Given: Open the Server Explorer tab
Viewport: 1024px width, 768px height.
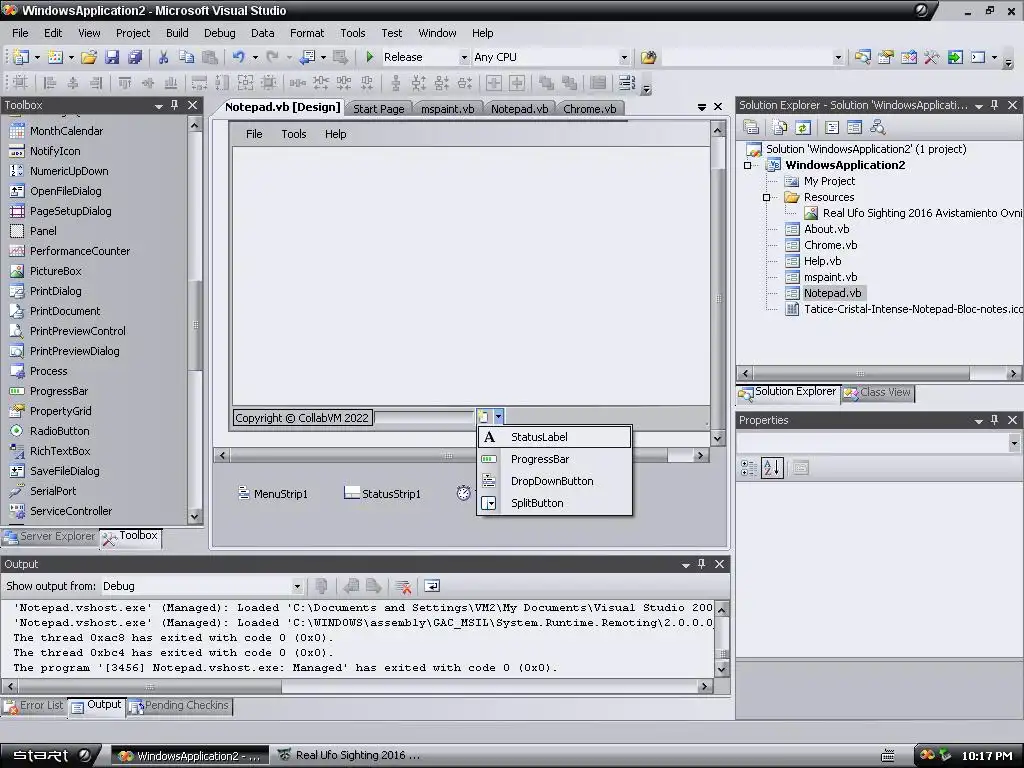Looking at the screenshot, I should click(50, 536).
